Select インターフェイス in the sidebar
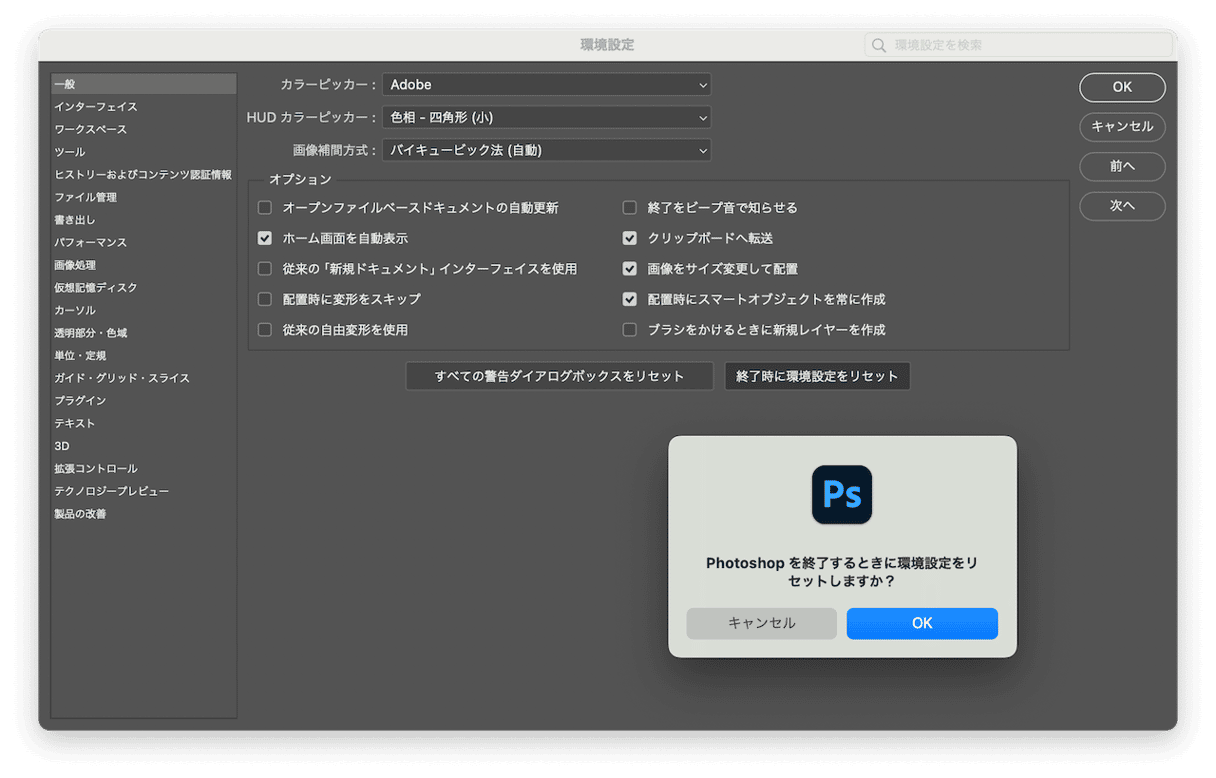The width and height of the screenshot is (1216, 778). point(96,107)
